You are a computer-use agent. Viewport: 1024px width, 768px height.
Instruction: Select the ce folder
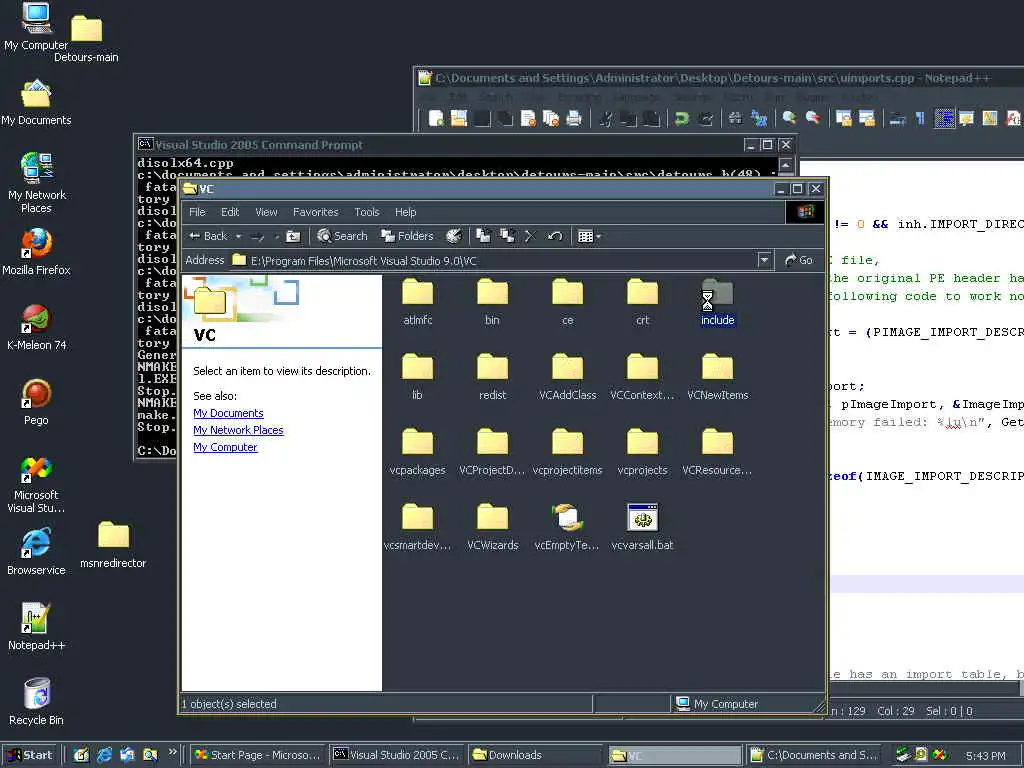click(x=568, y=301)
